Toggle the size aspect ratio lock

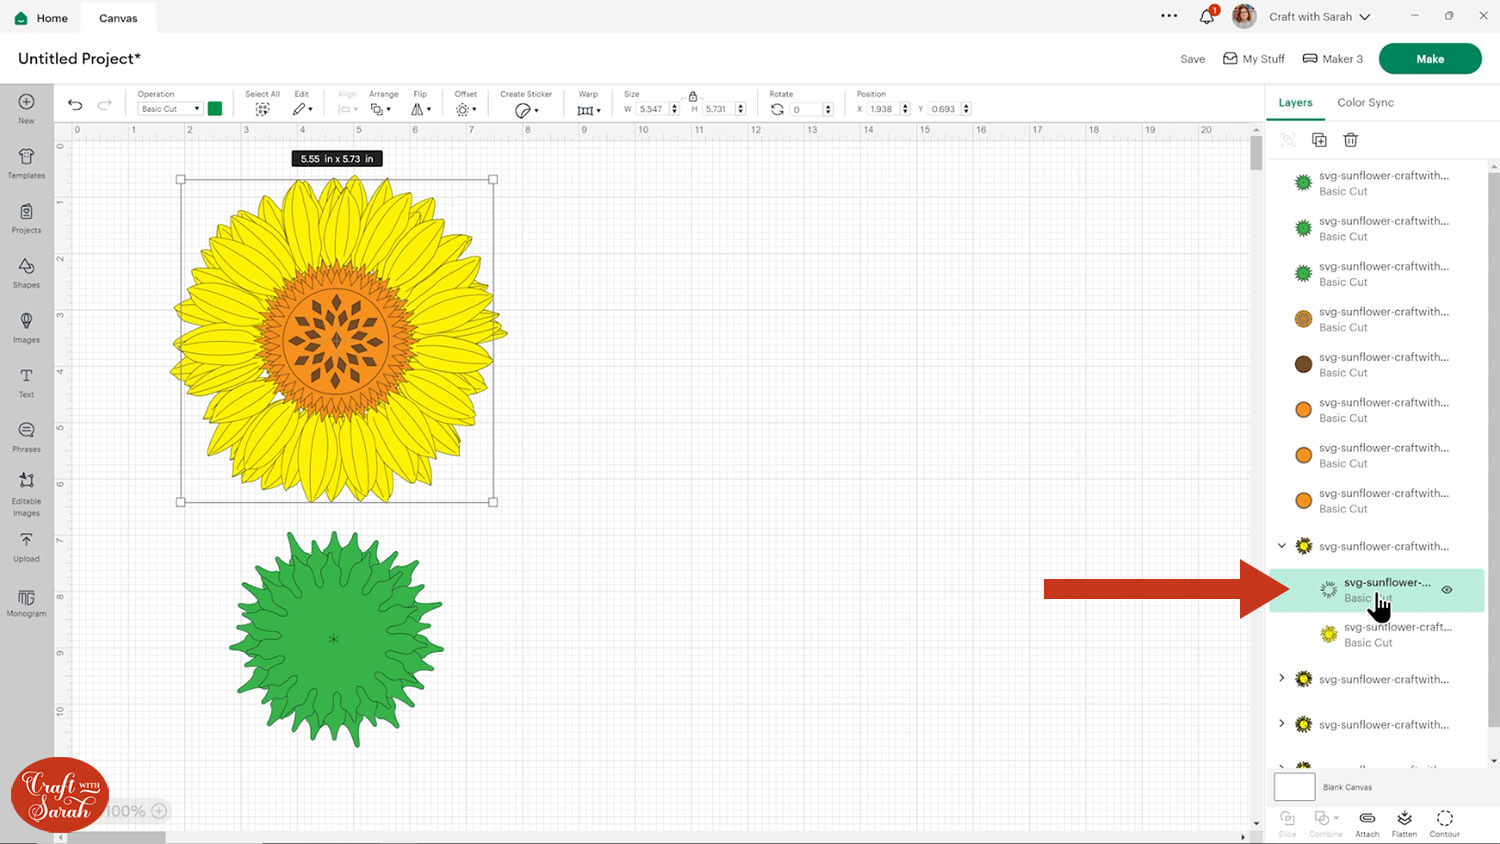click(692, 96)
